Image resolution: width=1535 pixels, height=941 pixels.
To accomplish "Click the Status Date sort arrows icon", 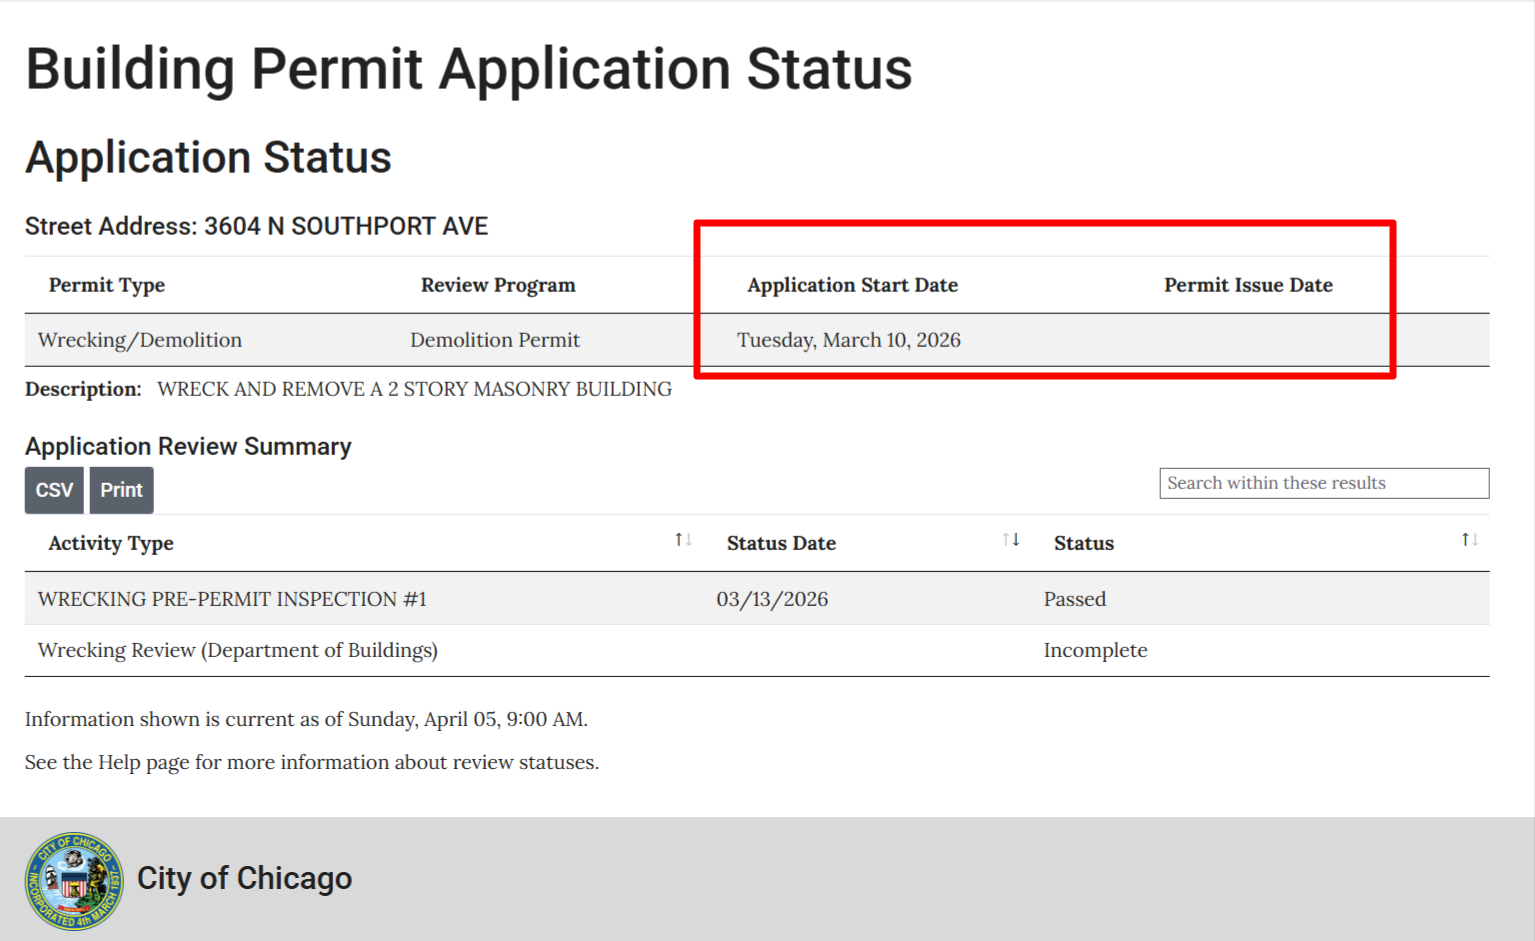I will click(x=1011, y=540).
